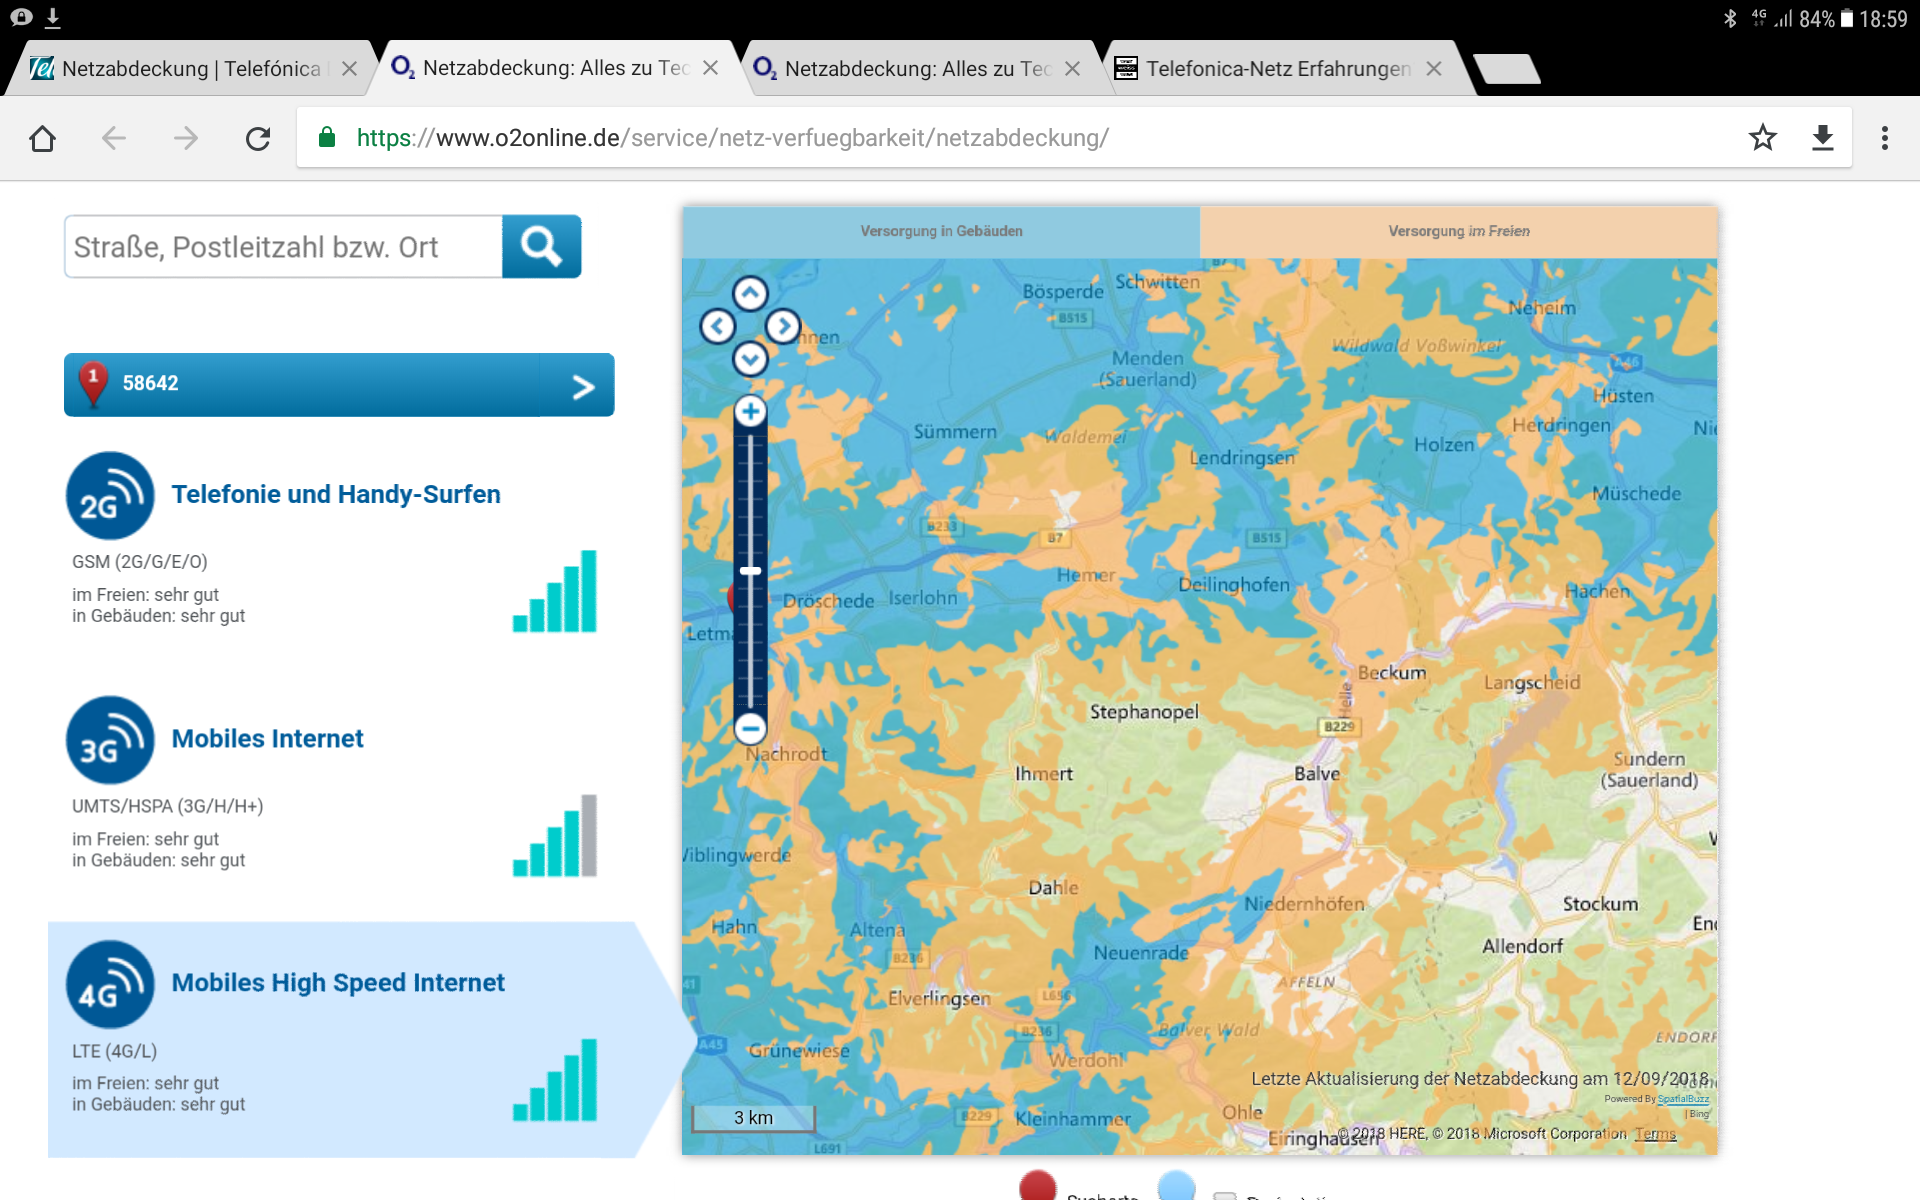Viewport: 1920px width, 1200px height.
Task: Click Neuenrade label on the map
Action: [x=1141, y=953]
